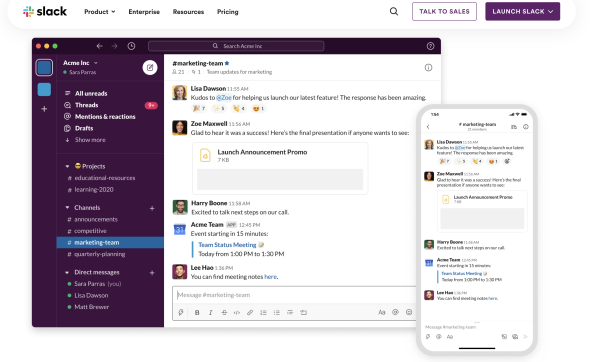Screen dimensions: 600x362
Task: Click the compose new message icon
Action: [150, 68]
